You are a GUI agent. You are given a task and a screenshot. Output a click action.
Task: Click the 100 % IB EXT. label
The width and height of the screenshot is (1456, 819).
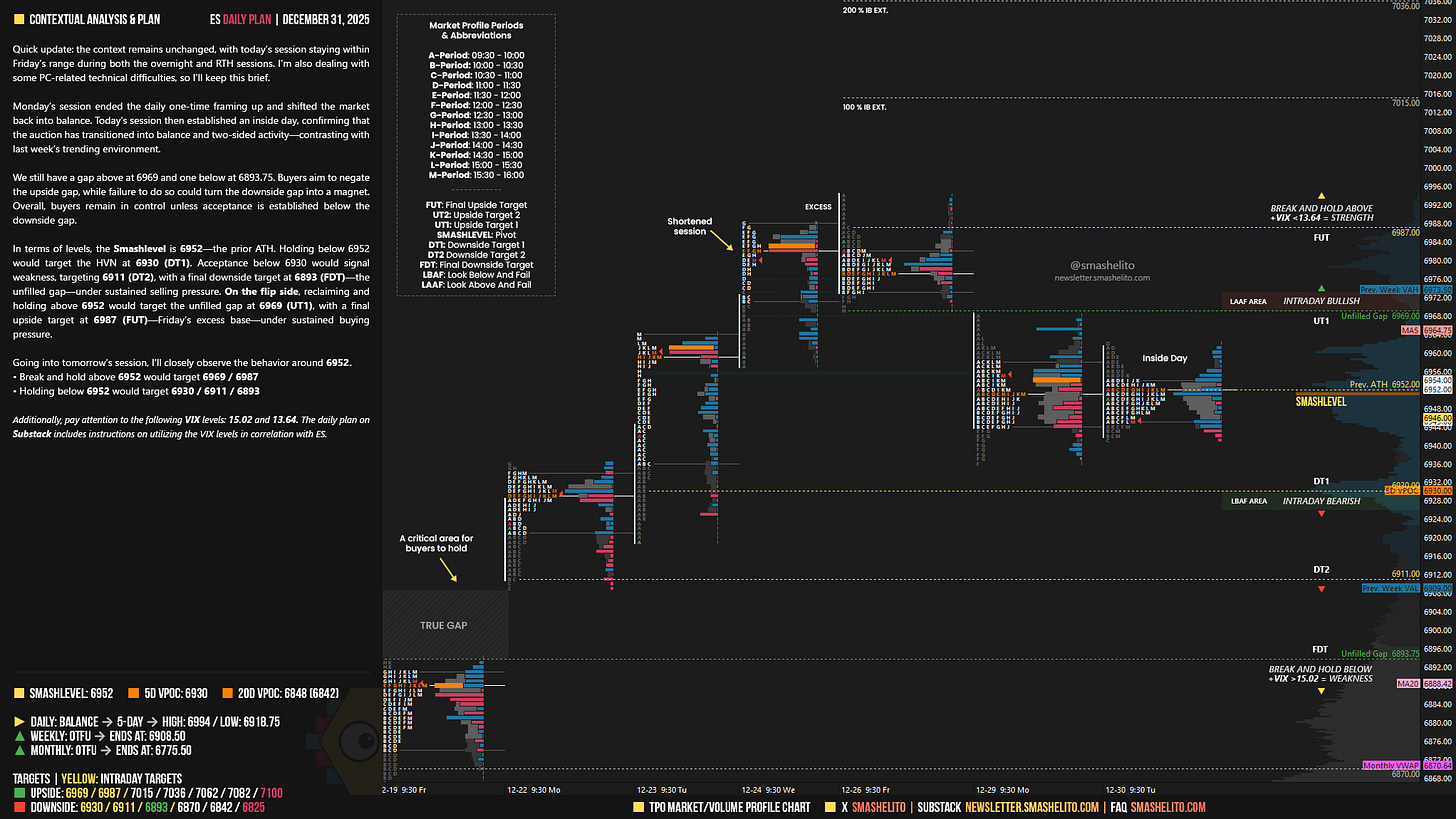click(865, 106)
